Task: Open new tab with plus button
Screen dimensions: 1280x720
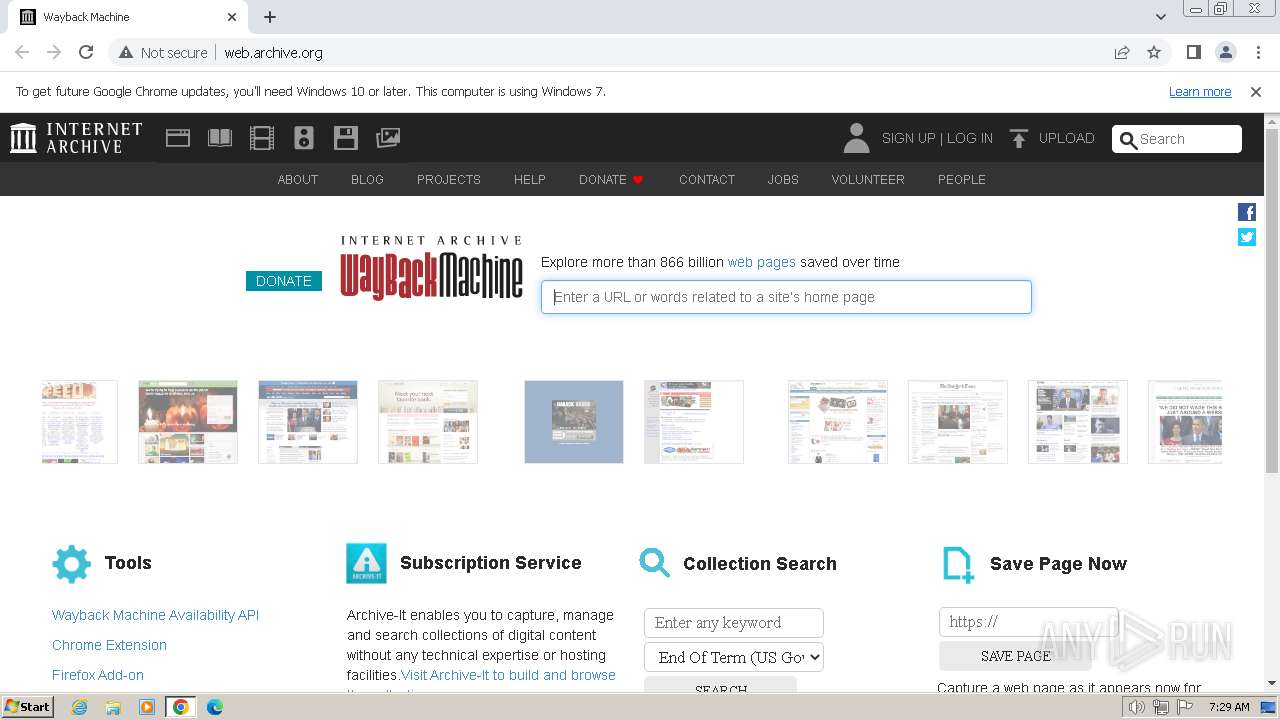Action: click(x=270, y=17)
